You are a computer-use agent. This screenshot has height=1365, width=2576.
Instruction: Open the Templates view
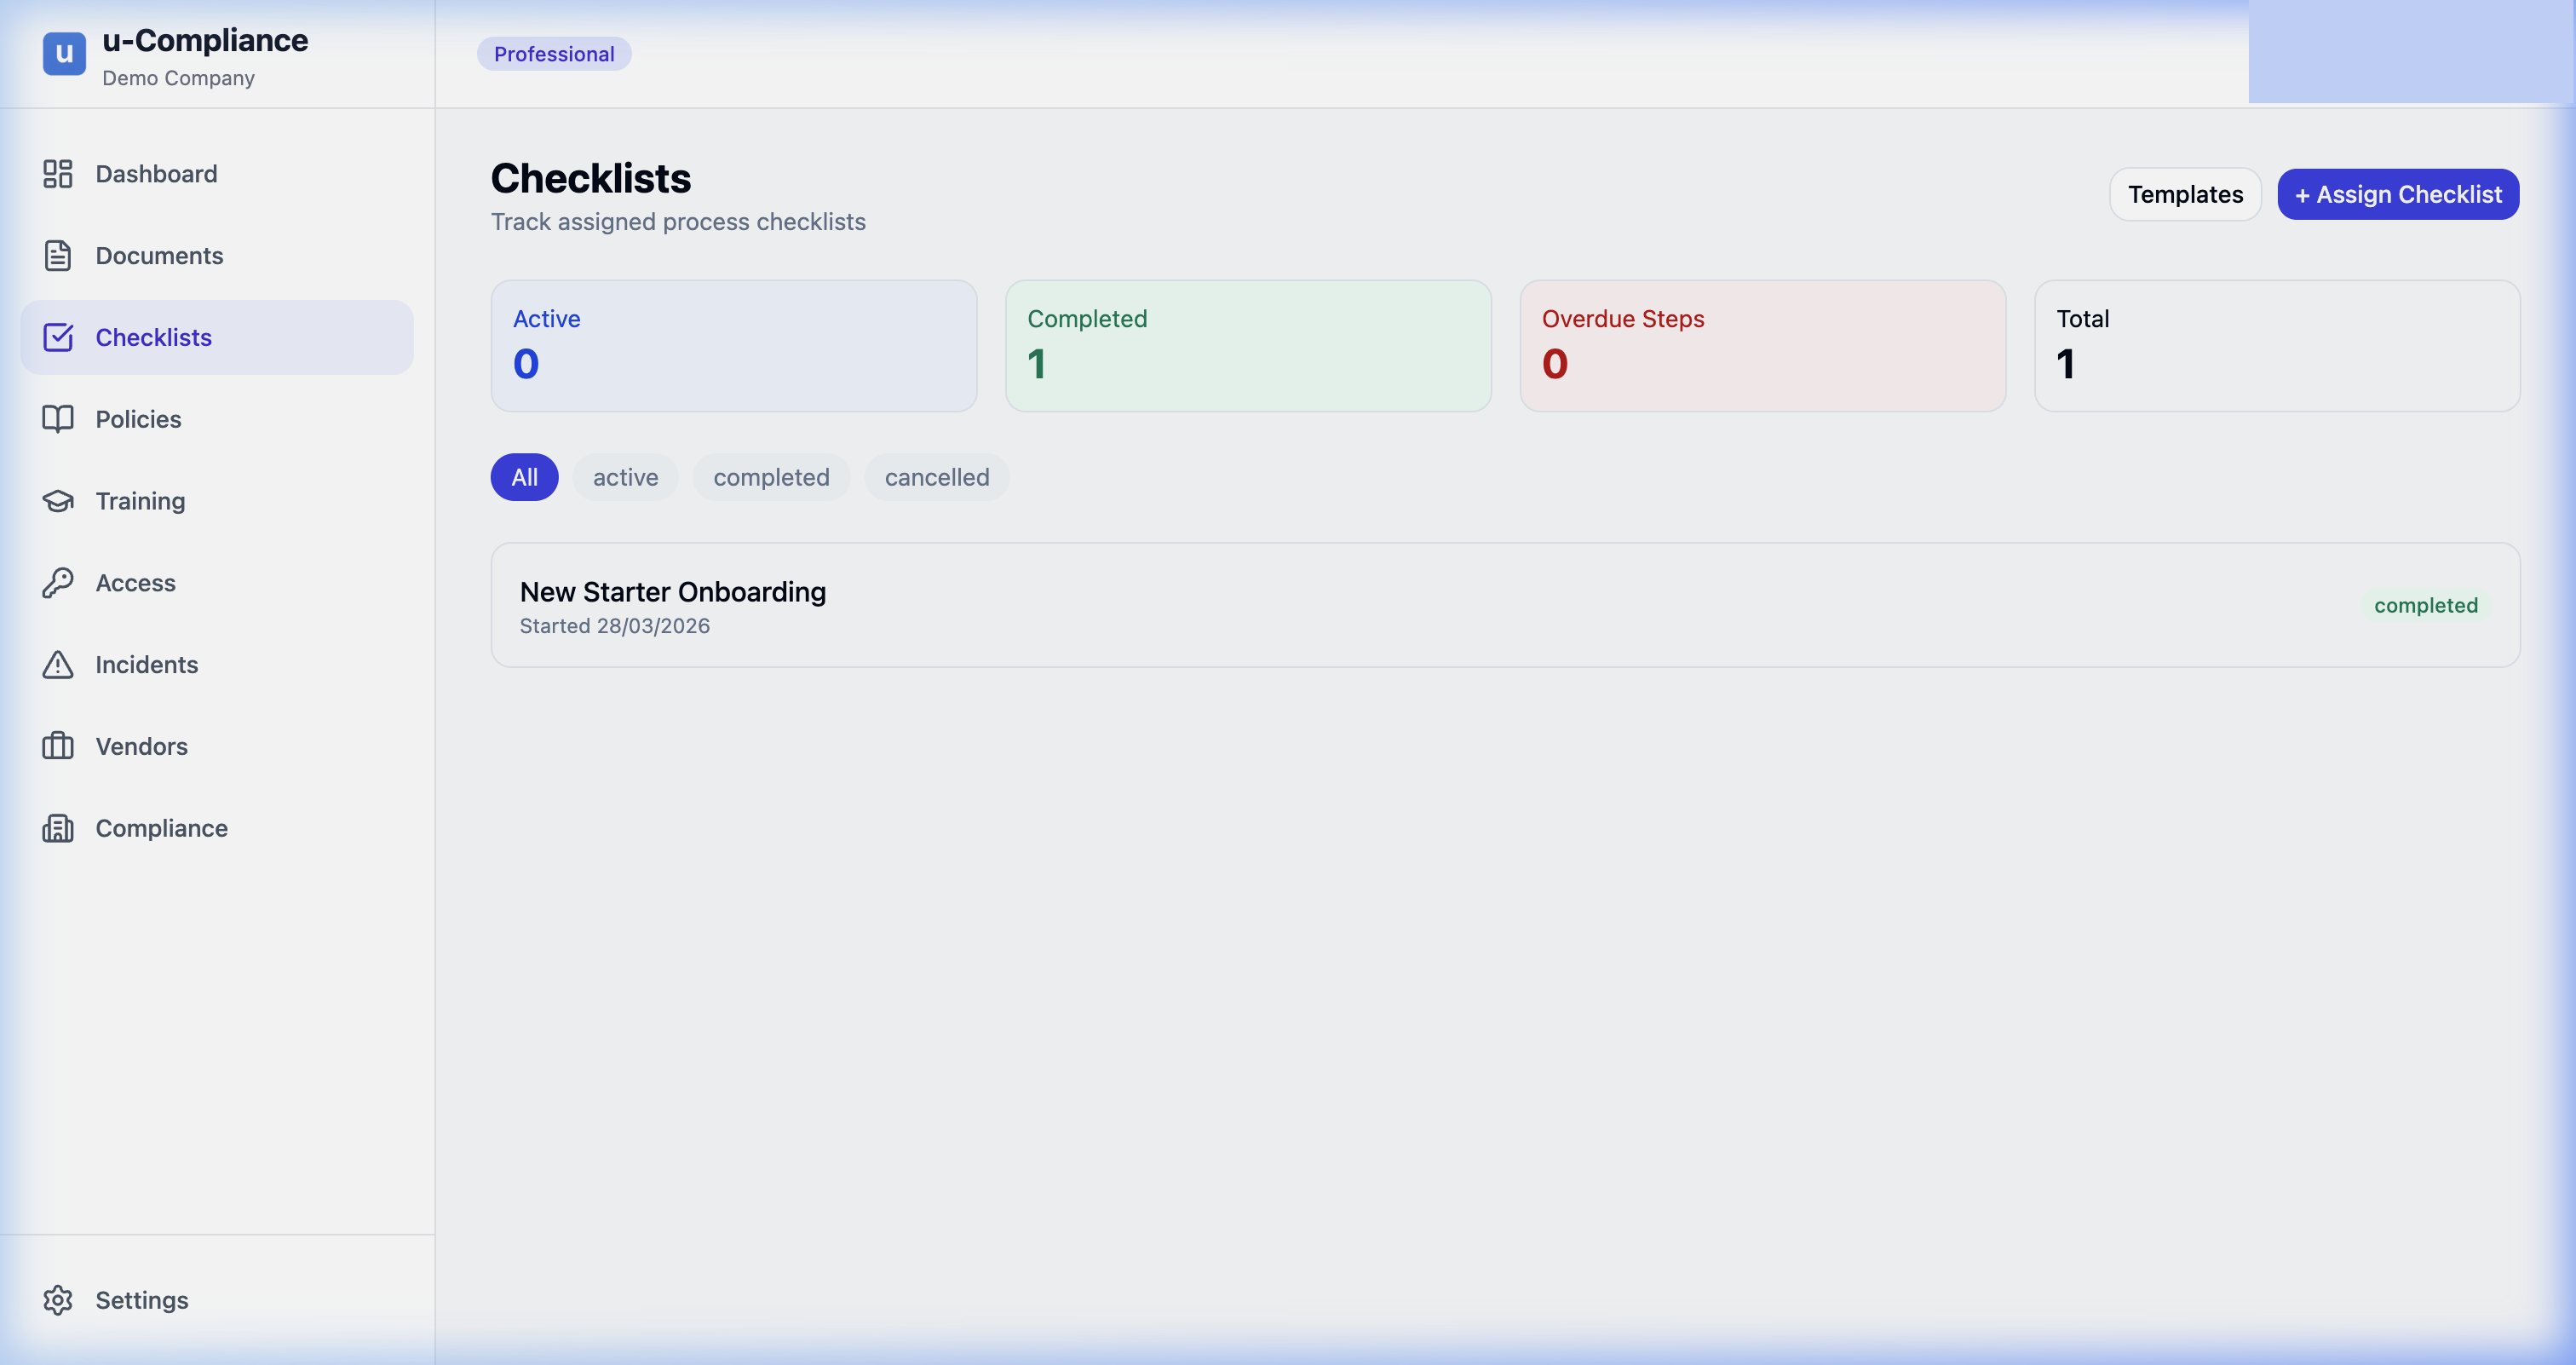(x=2185, y=194)
